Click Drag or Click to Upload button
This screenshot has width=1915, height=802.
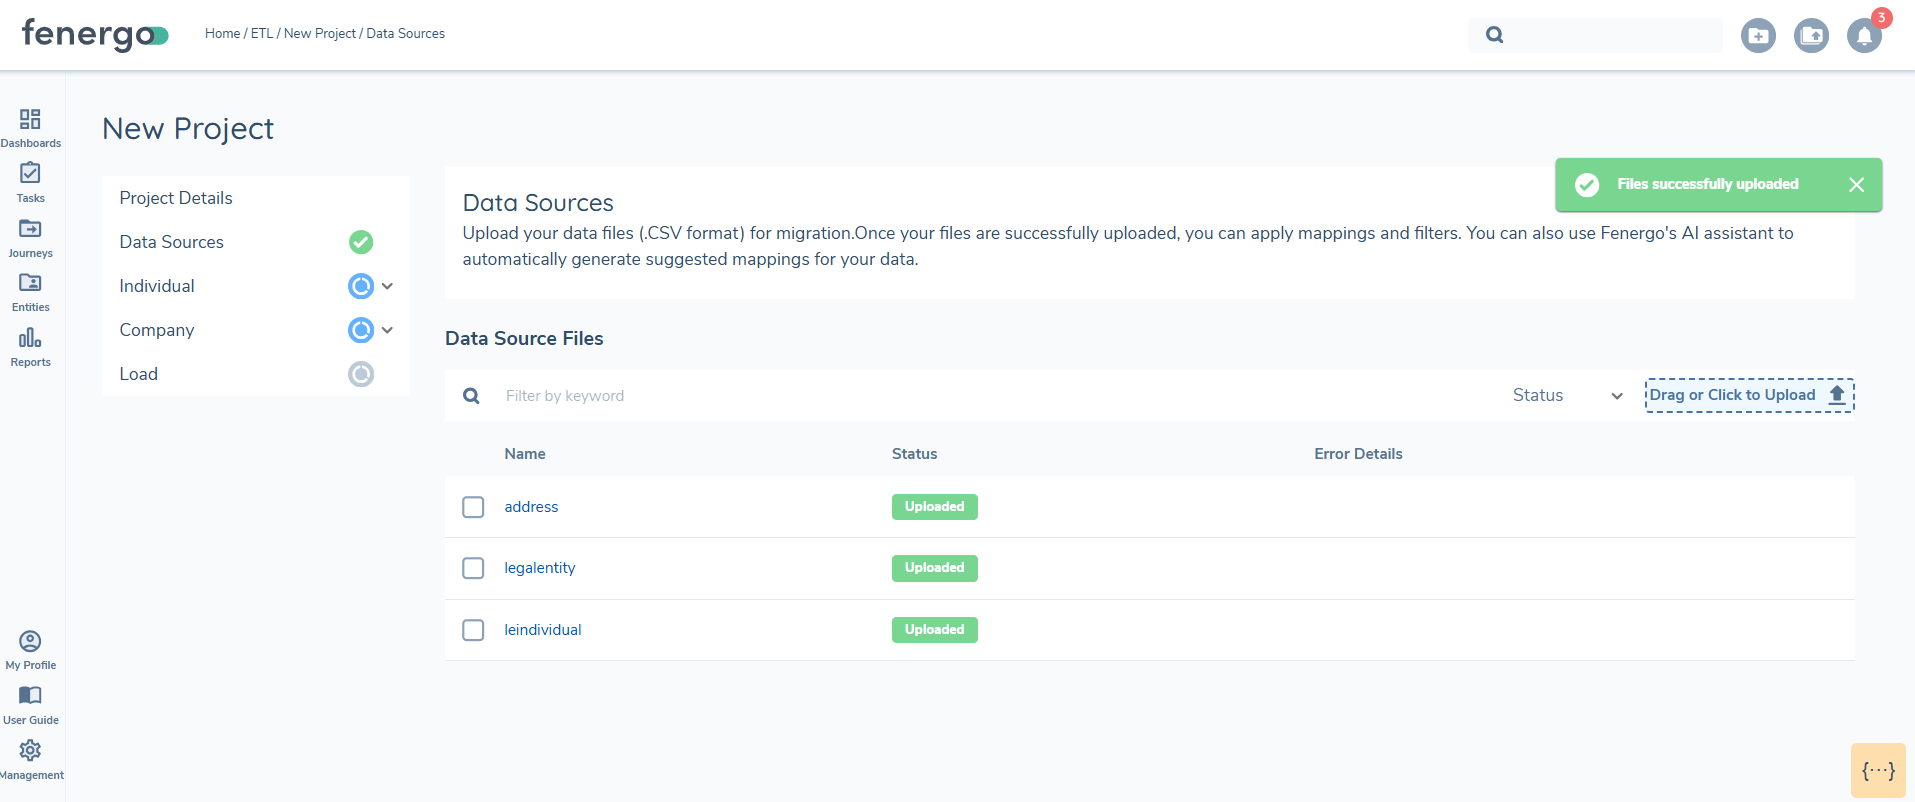[1749, 395]
